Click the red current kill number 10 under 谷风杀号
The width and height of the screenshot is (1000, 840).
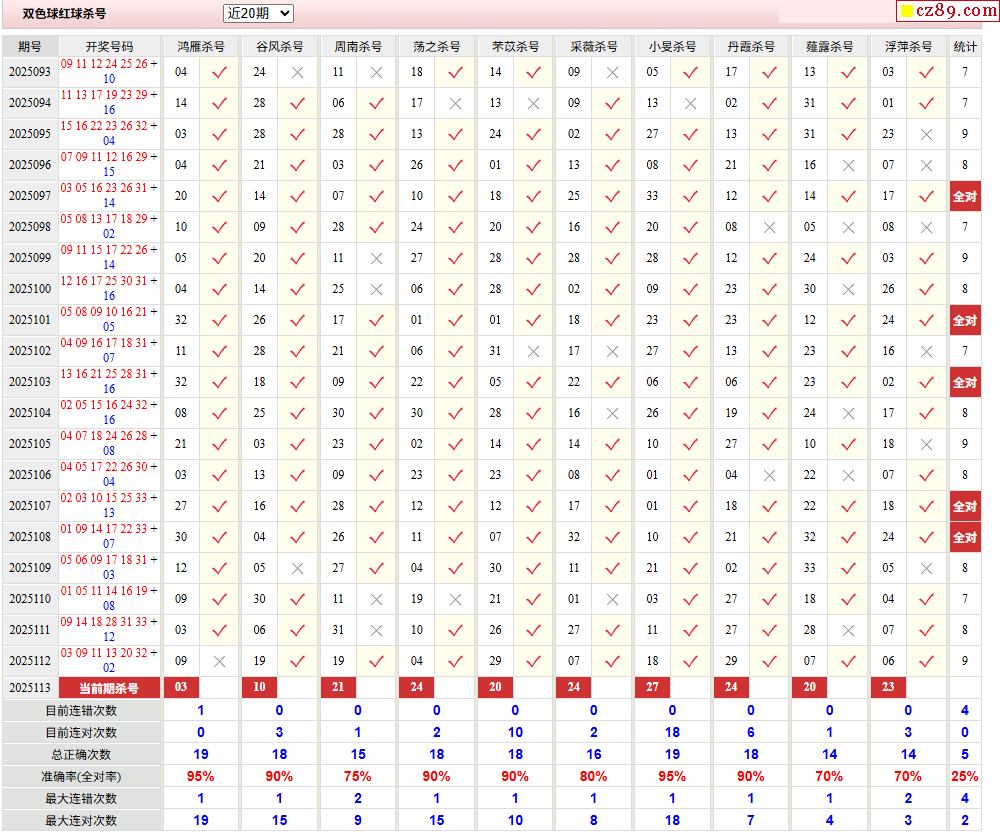[259, 687]
